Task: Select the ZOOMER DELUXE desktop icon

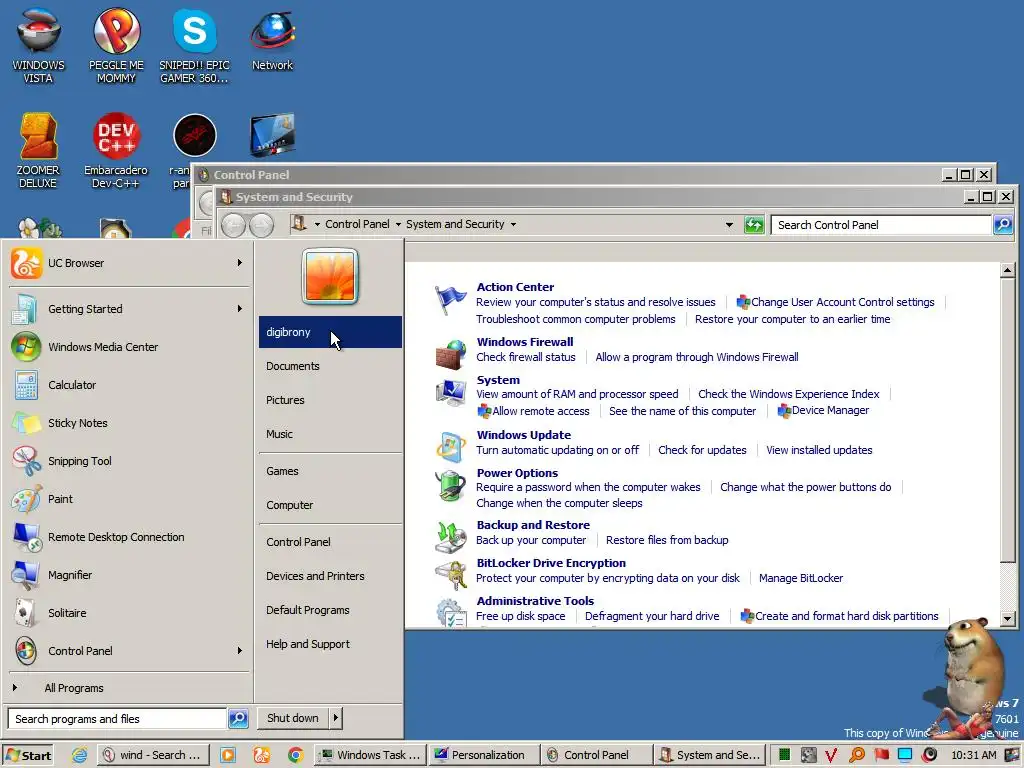Action: 38,150
